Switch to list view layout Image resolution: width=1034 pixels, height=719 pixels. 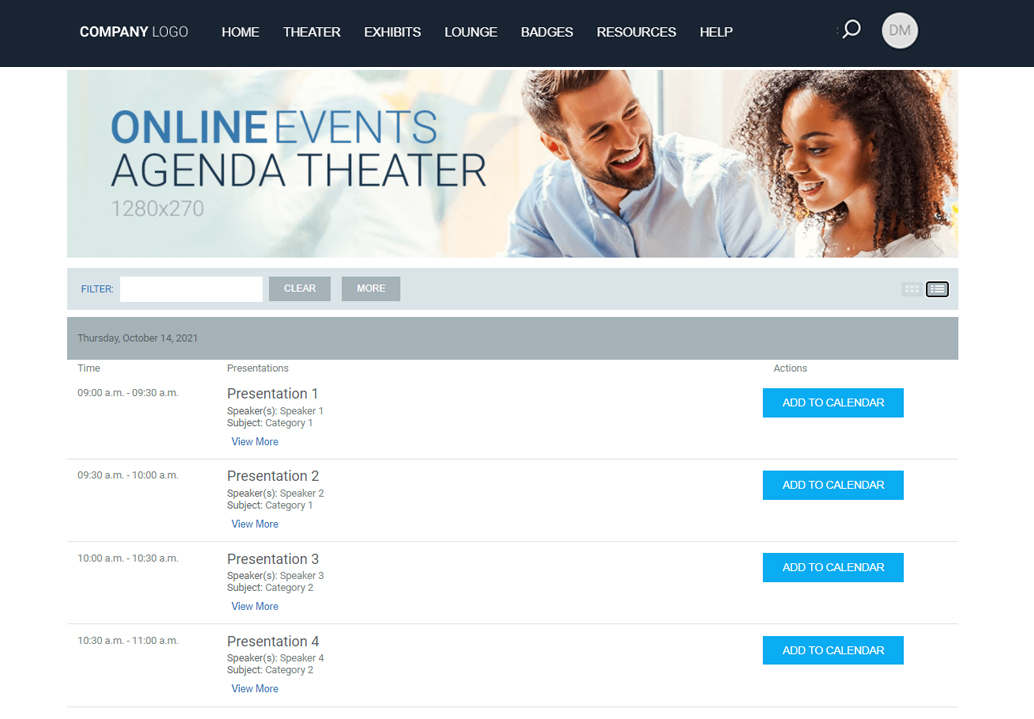tap(937, 289)
